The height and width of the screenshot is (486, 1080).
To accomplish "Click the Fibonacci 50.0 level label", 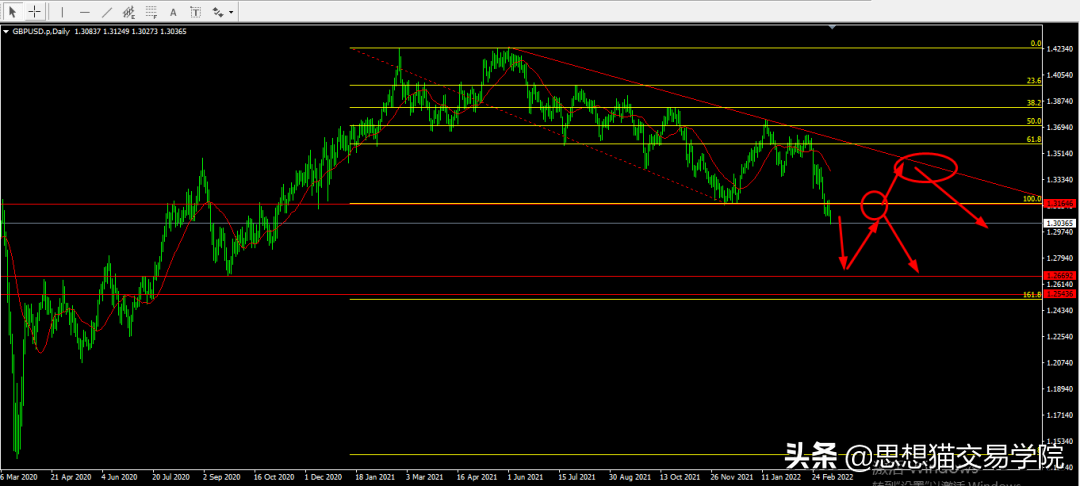I will [1034, 121].
